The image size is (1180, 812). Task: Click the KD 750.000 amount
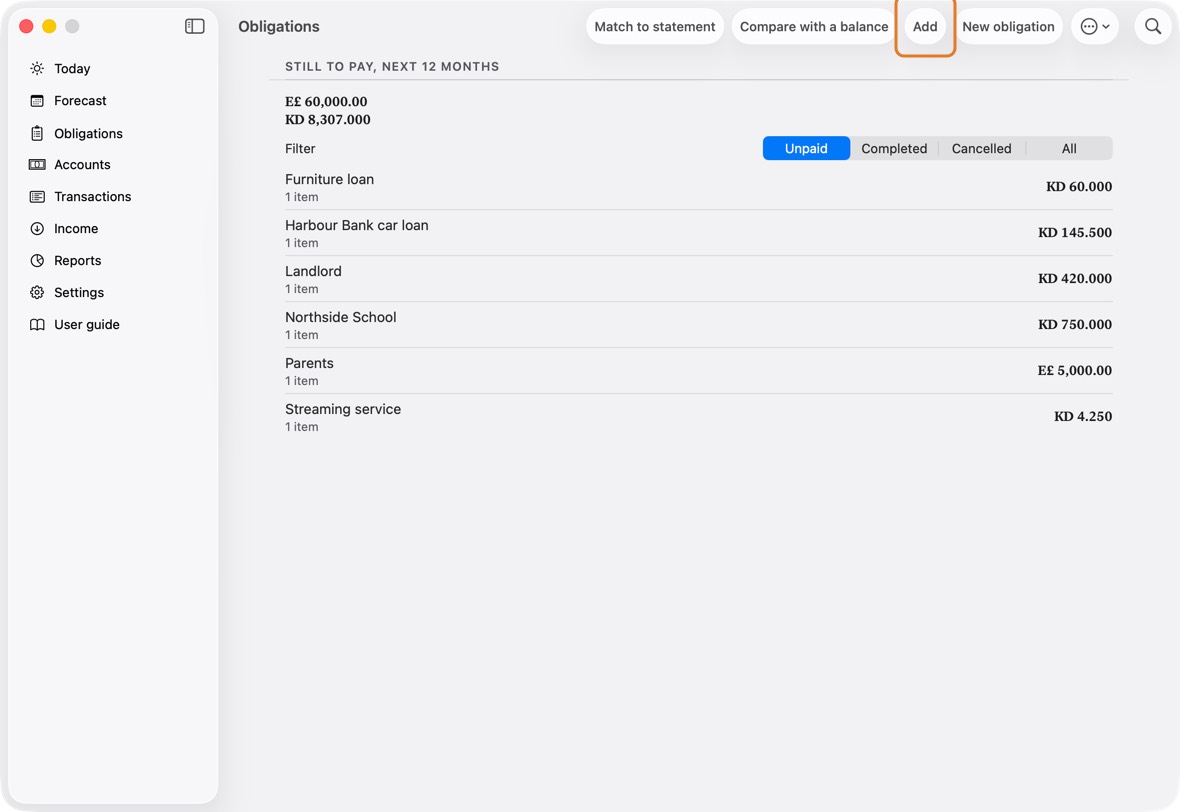coord(1075,324)
